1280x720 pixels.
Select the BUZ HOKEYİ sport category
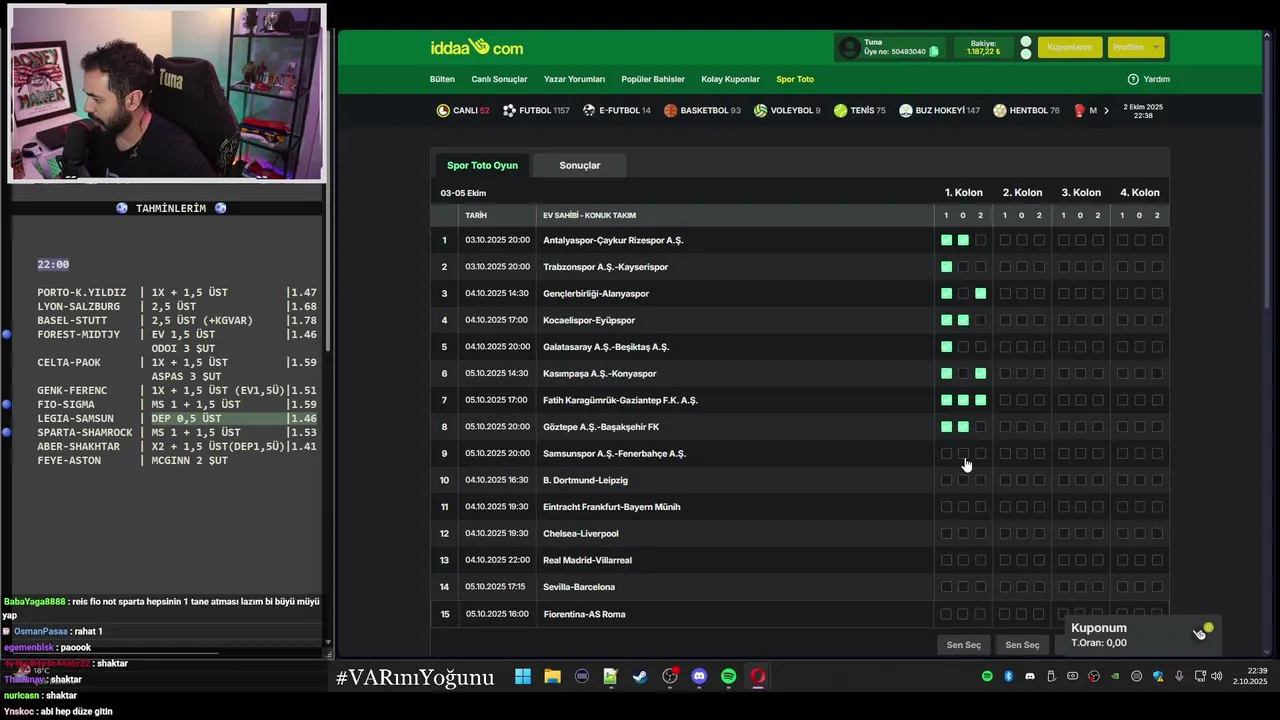(939, 110)
